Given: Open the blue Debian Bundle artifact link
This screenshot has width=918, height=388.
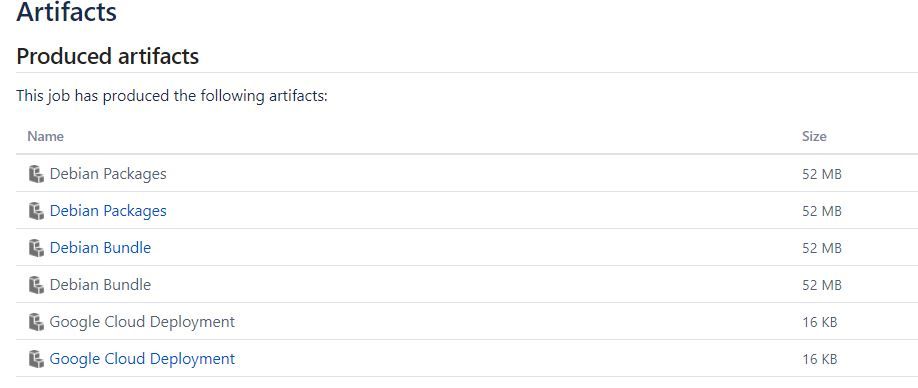Looking at the screenshot, I should pos(100,248).
